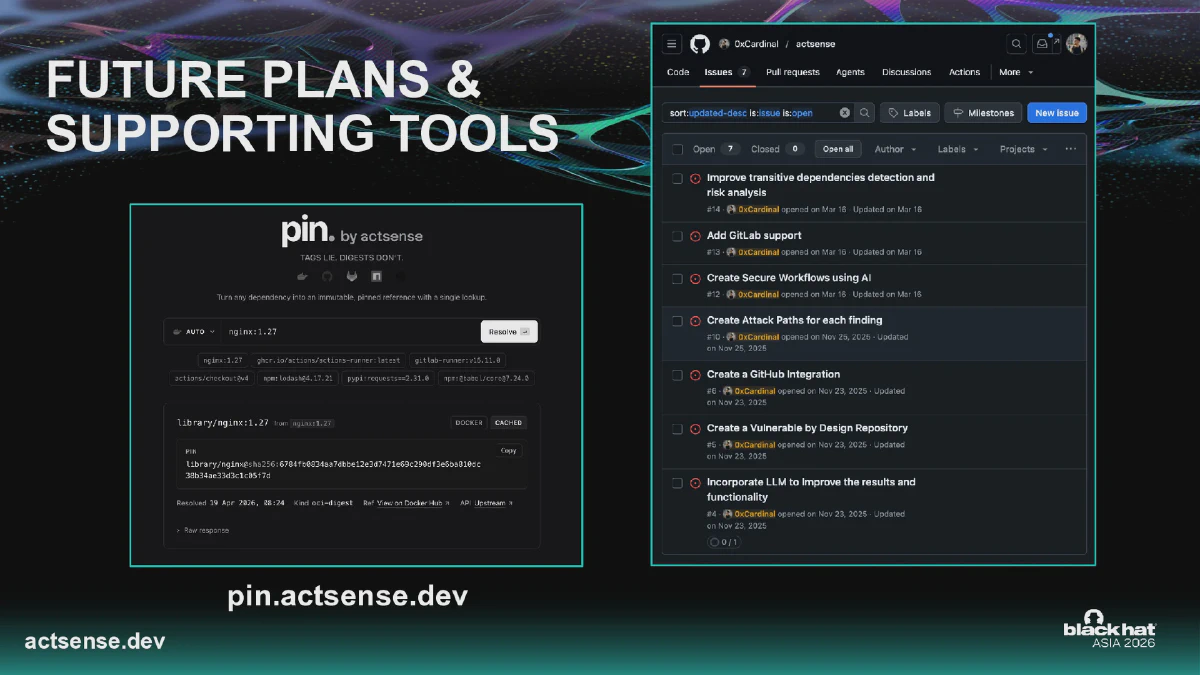This screenshot has height=675, width=1200.
Task: Open the Pull requests tab
Action: [793, 72]
